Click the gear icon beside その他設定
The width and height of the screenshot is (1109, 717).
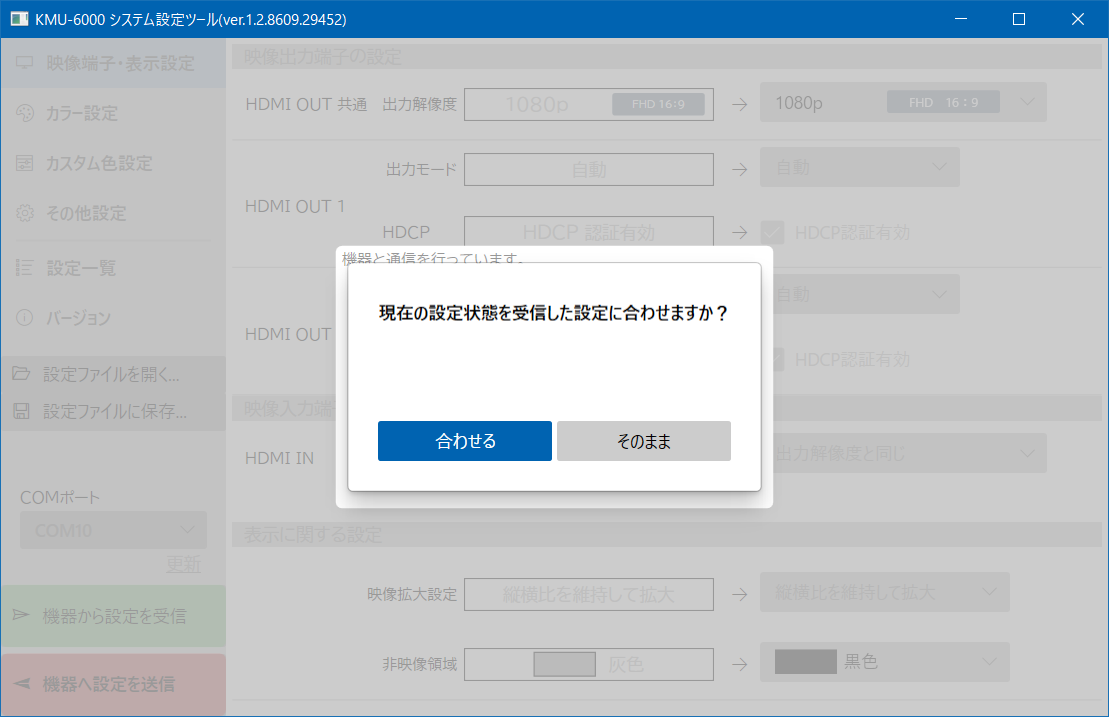pyautogui.click(x=25, y=213)
